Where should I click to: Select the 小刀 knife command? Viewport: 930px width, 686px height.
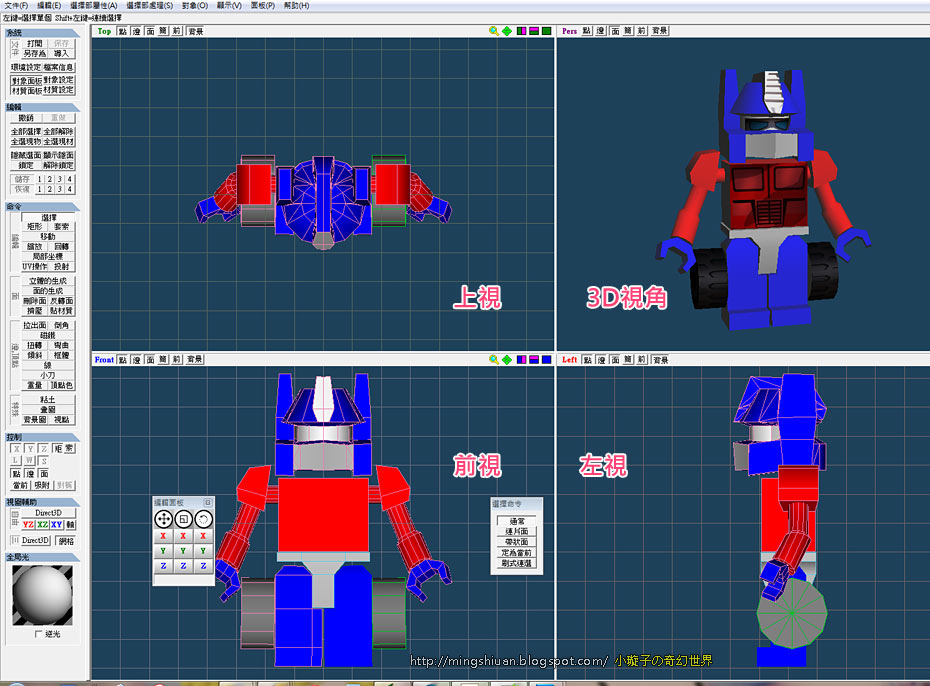[x=48, y=375]
